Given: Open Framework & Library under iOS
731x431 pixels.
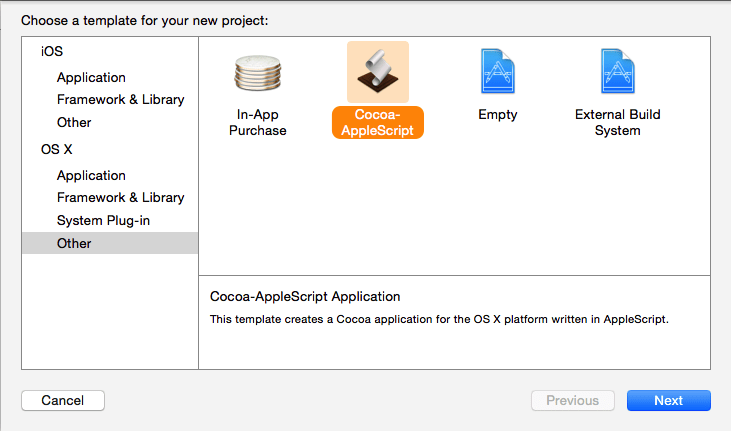Looking at the screenshot, I should (x=120, y=100).
